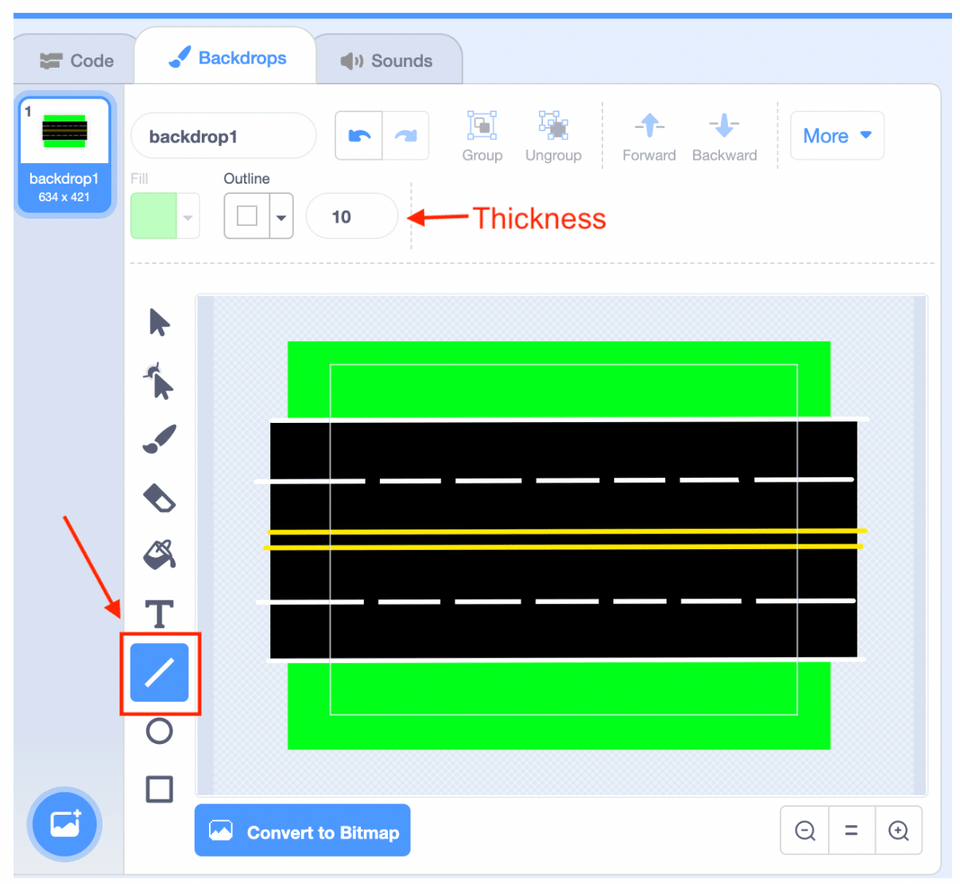Select the Fill bucket tool
Image resolution: width=960 pixels, height=884 pixels.
(x=159, y=555)
